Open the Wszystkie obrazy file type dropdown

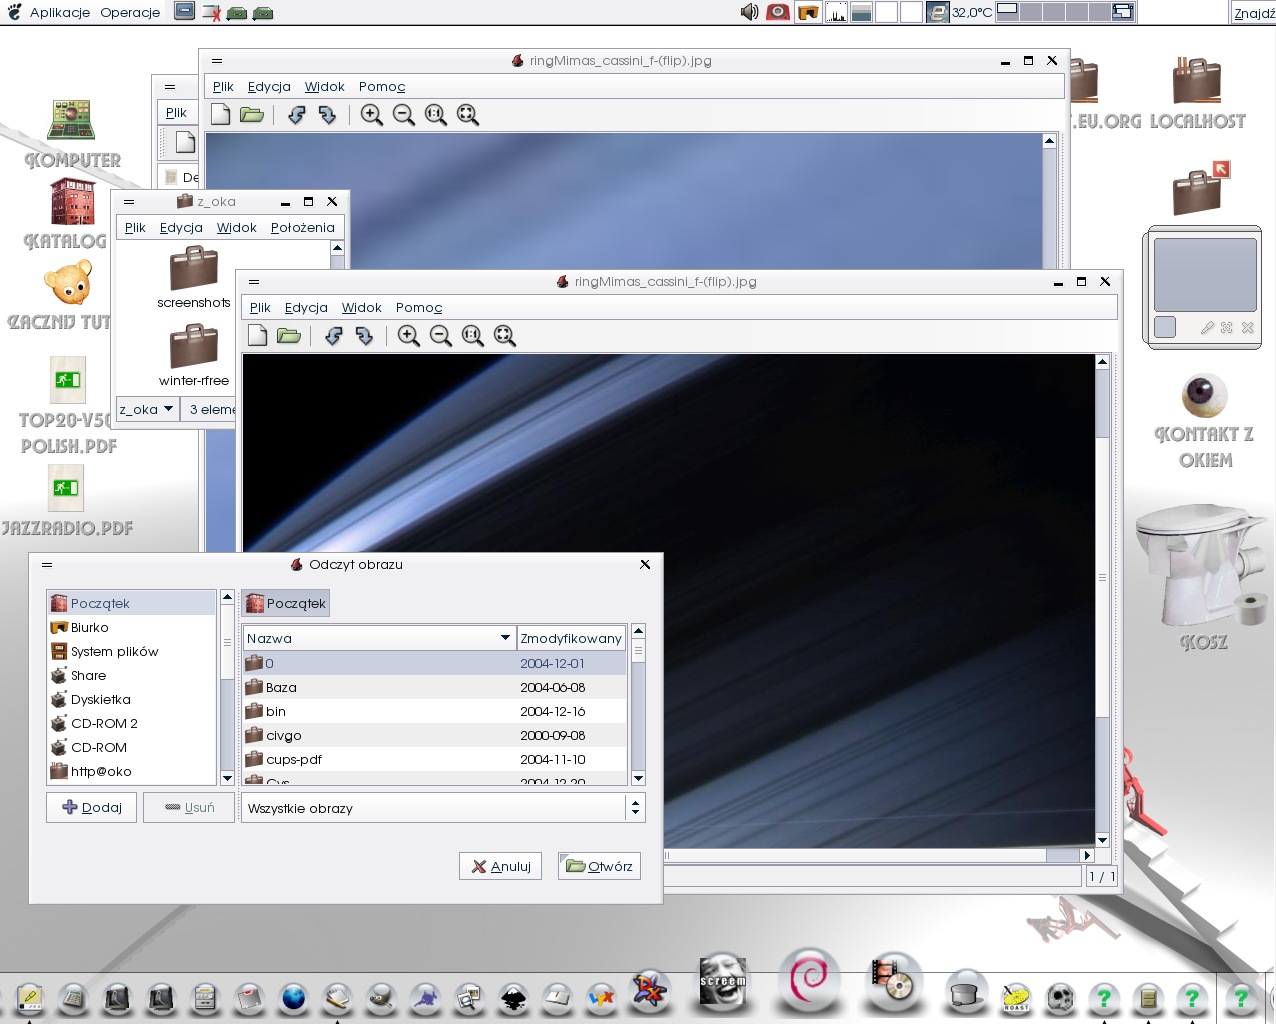[x=443, y=808]
